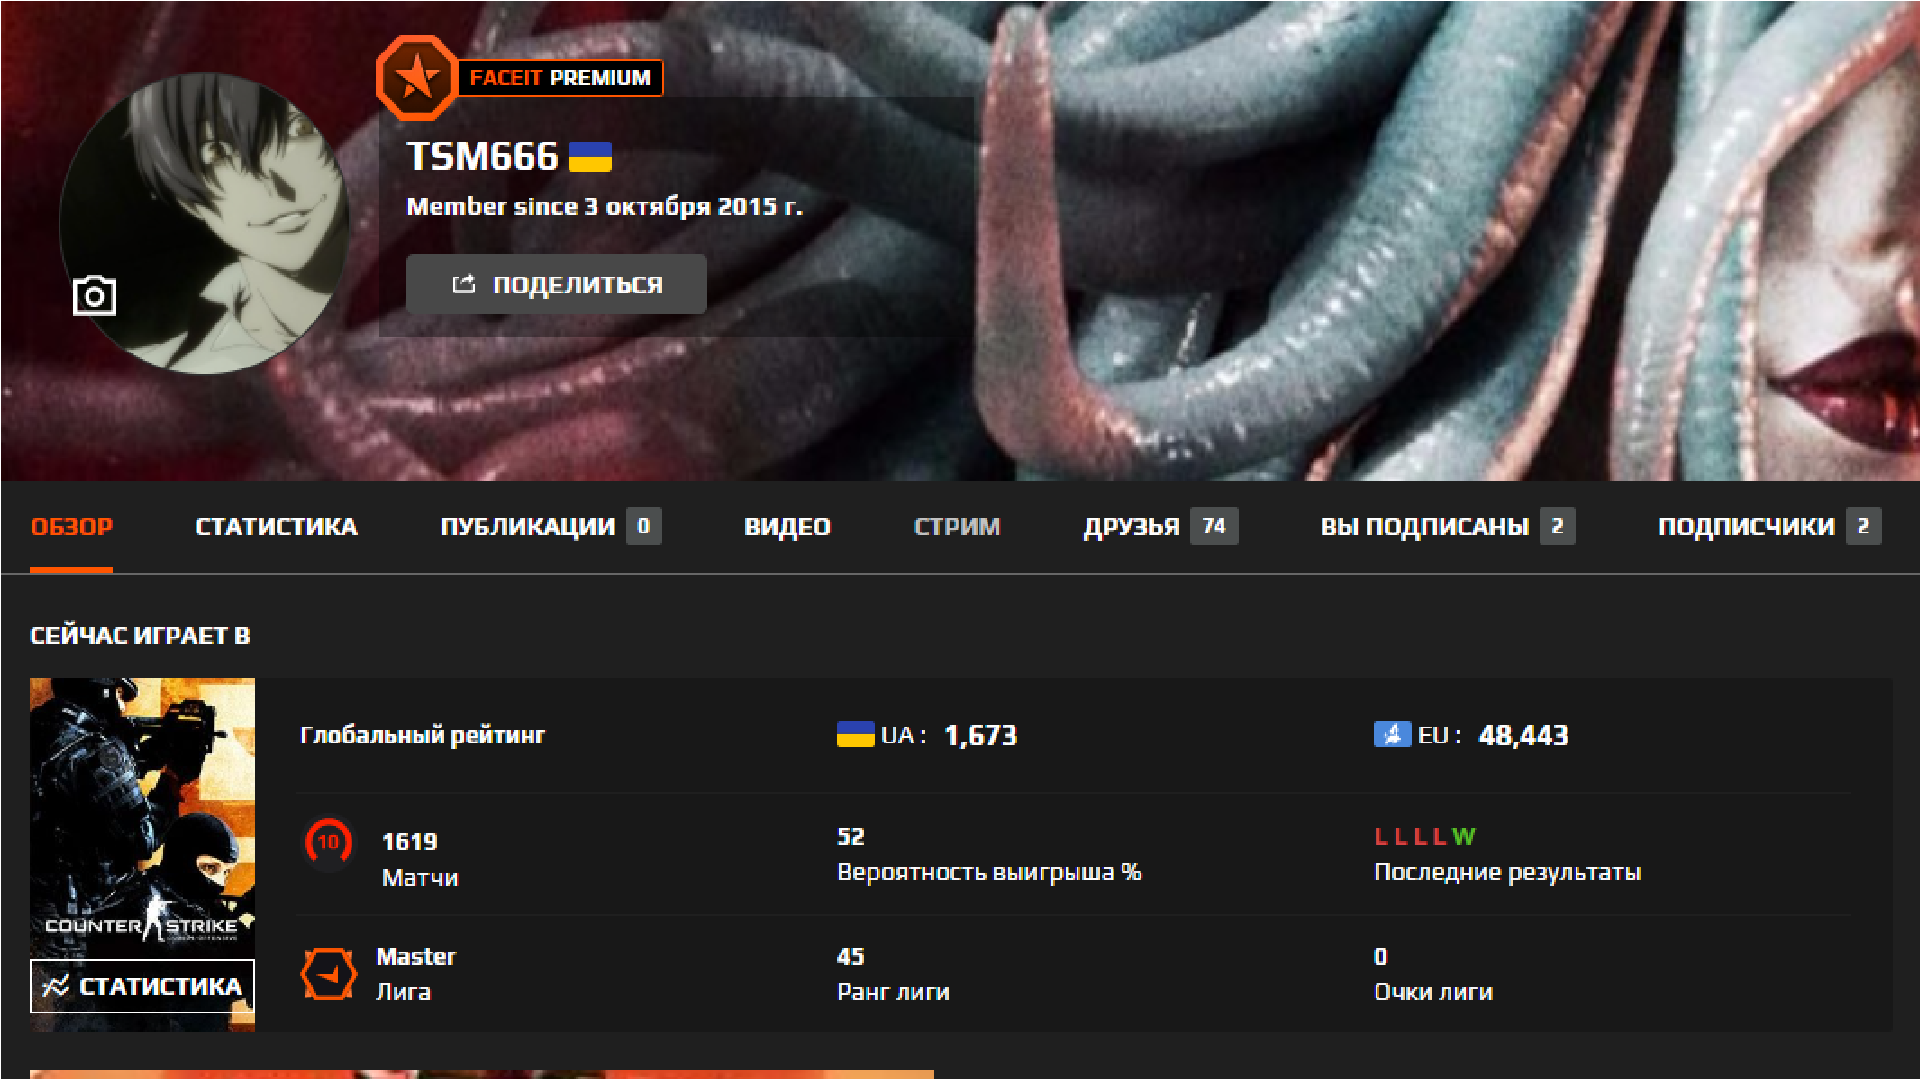
Task: Open the Публикации tab
Action: tap(528, 527)
